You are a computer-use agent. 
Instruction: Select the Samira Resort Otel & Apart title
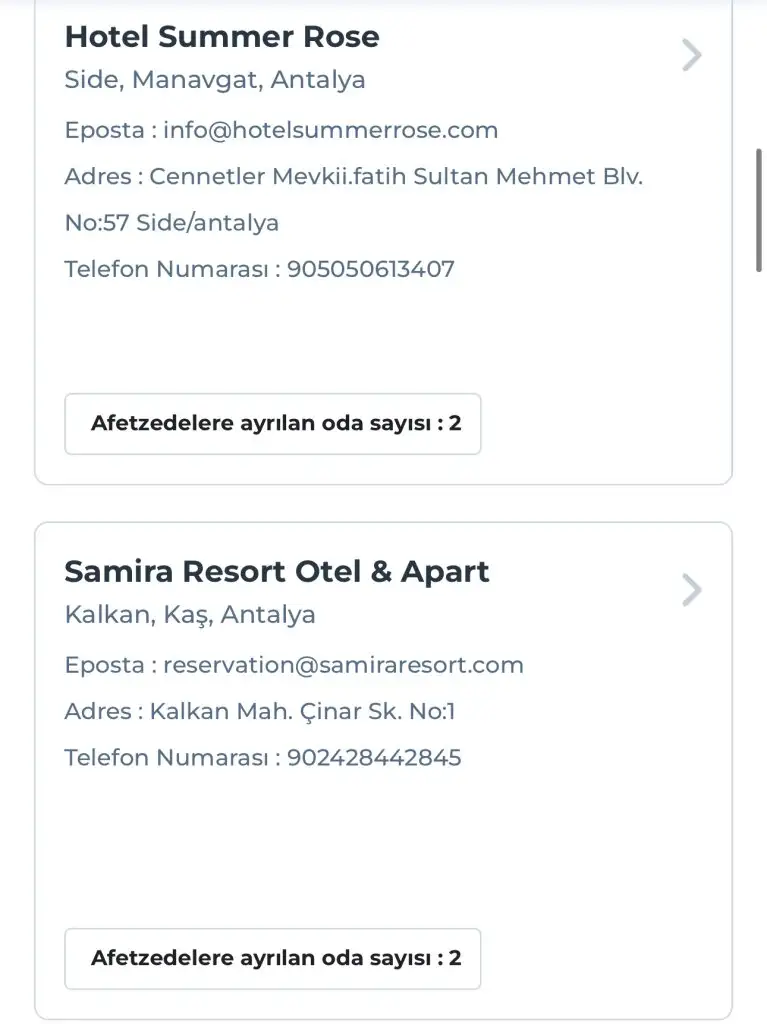pyautogui.click(x=277, y=572)
